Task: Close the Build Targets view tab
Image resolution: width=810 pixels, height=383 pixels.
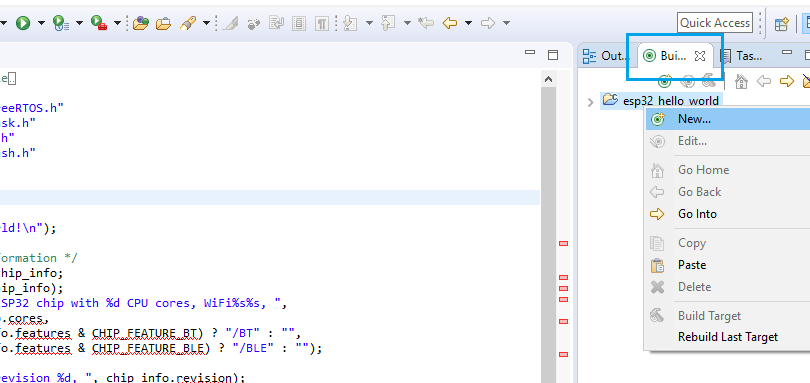Action: (x=699, y=56)
